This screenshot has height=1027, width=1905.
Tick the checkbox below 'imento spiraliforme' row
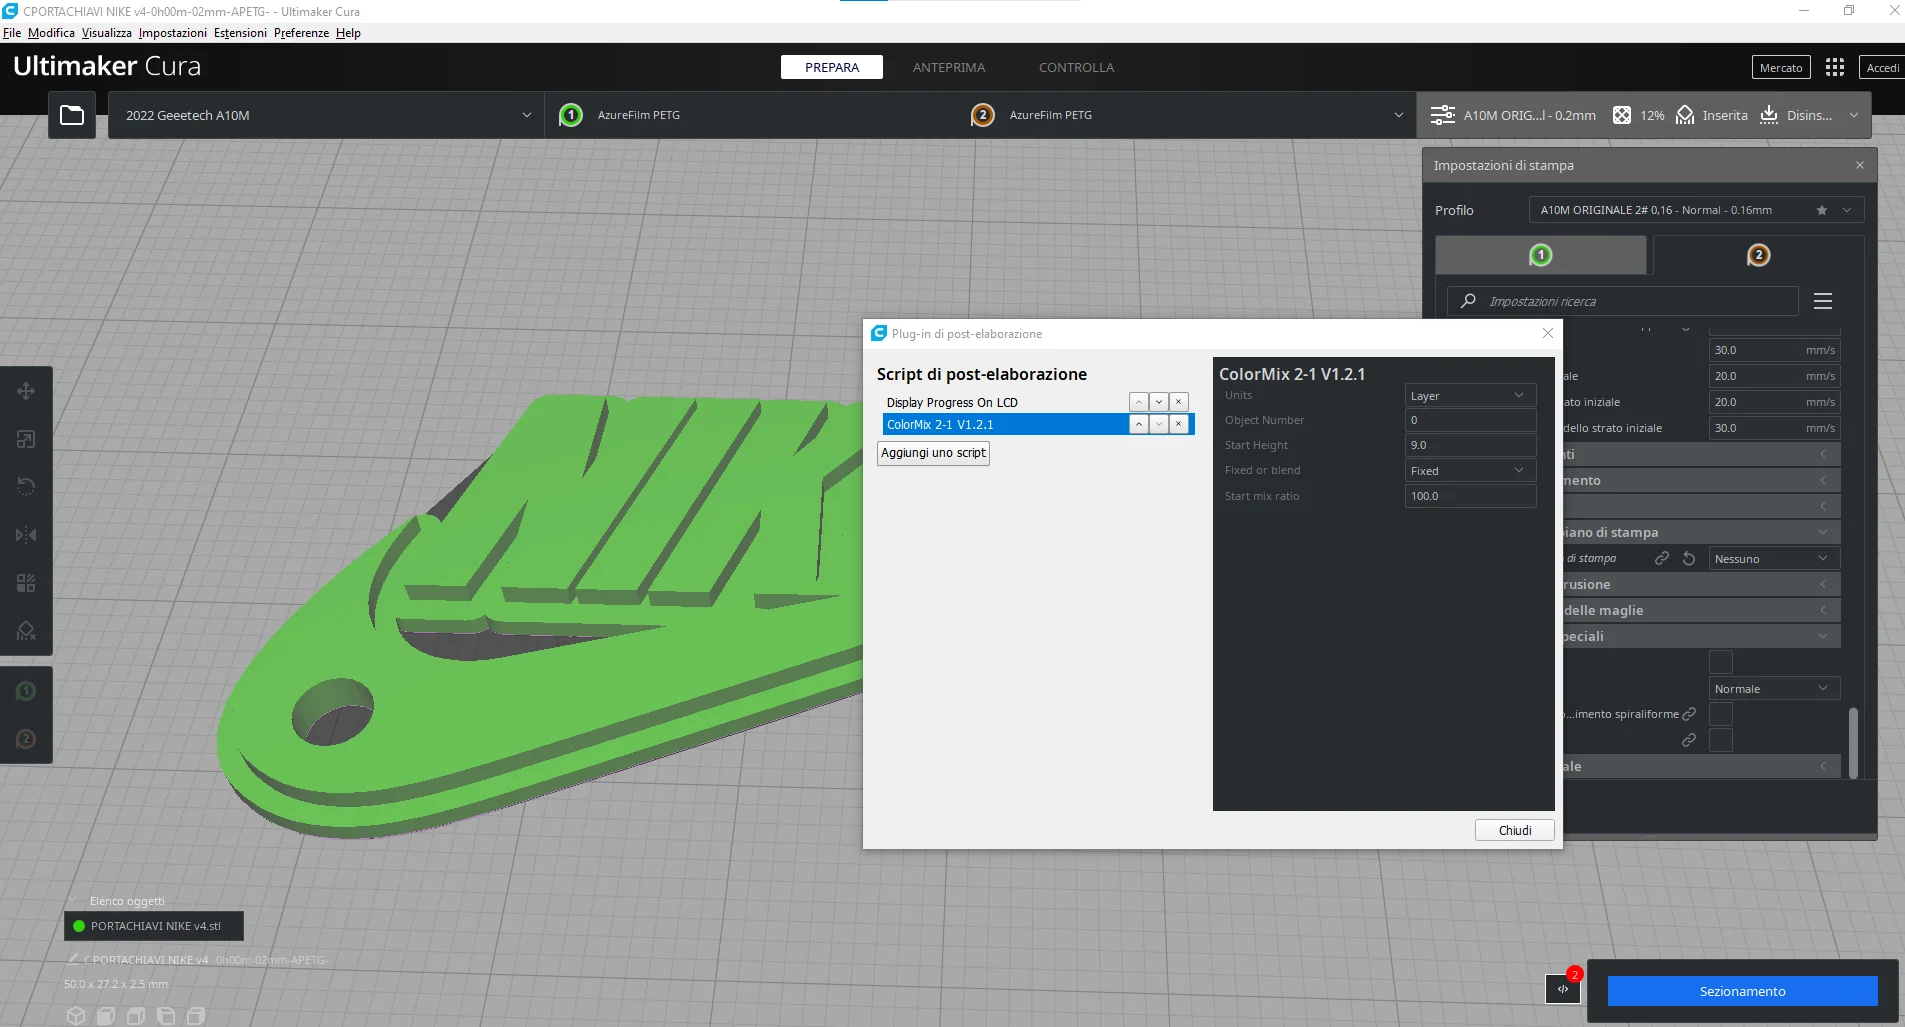pyautogui.click(x=1721, y=740)
